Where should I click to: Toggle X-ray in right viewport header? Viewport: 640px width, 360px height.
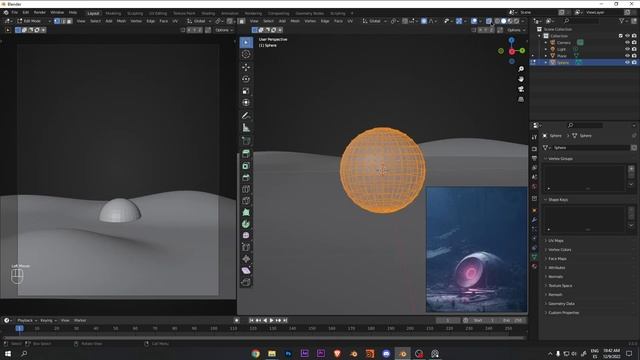tap(489, 21)
